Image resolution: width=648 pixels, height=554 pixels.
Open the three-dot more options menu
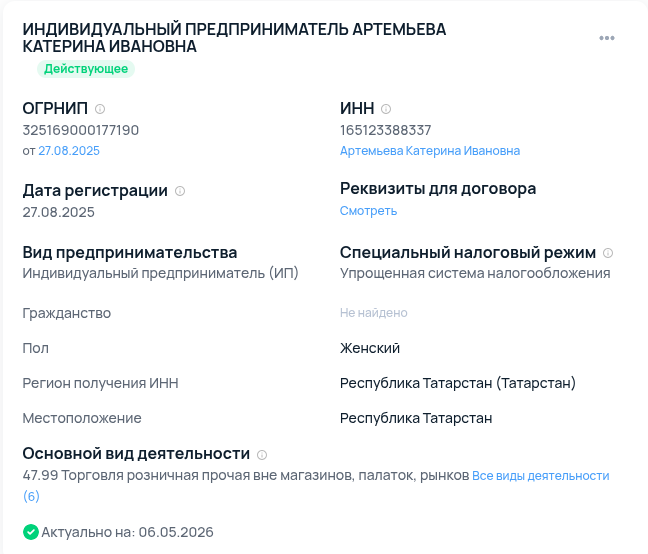607,38
